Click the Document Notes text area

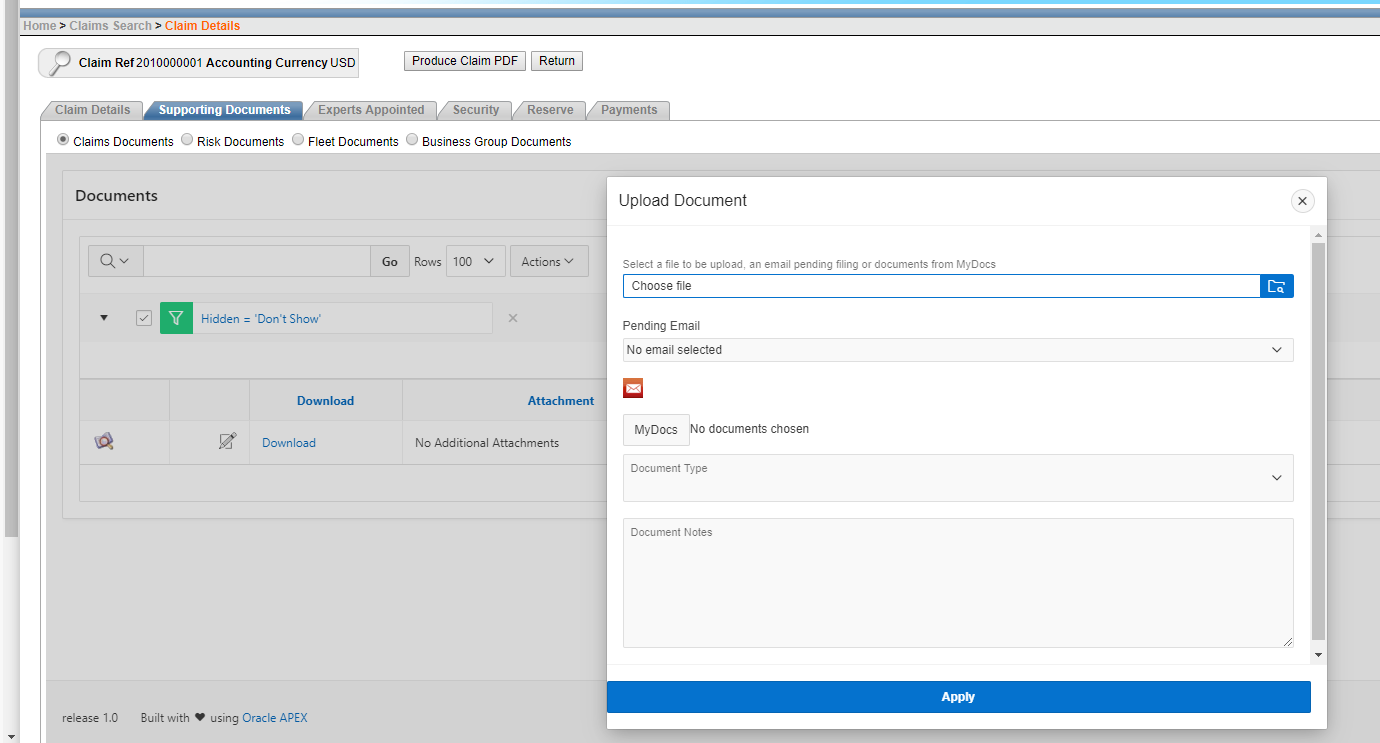pos(958,583)
